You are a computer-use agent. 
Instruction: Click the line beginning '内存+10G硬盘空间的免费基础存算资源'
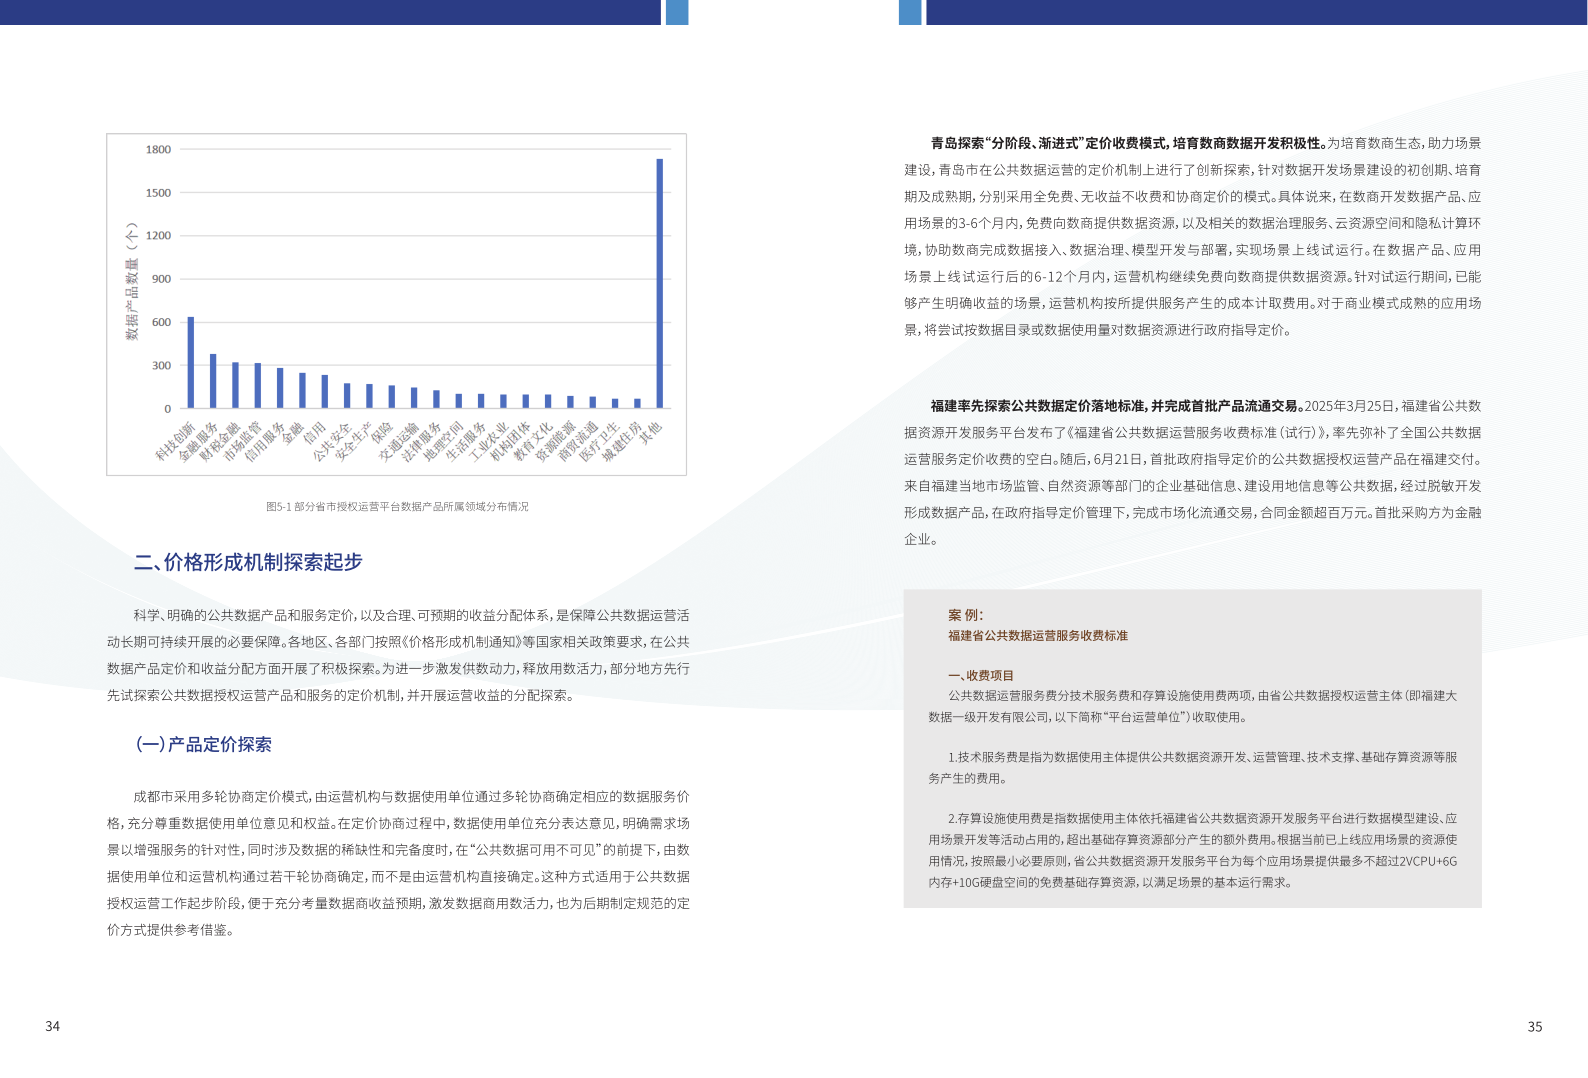(x=1113, y=882)
